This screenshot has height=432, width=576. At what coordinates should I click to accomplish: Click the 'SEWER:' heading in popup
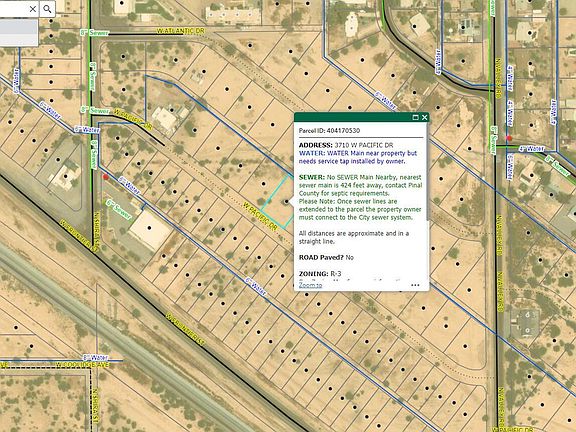312,177
